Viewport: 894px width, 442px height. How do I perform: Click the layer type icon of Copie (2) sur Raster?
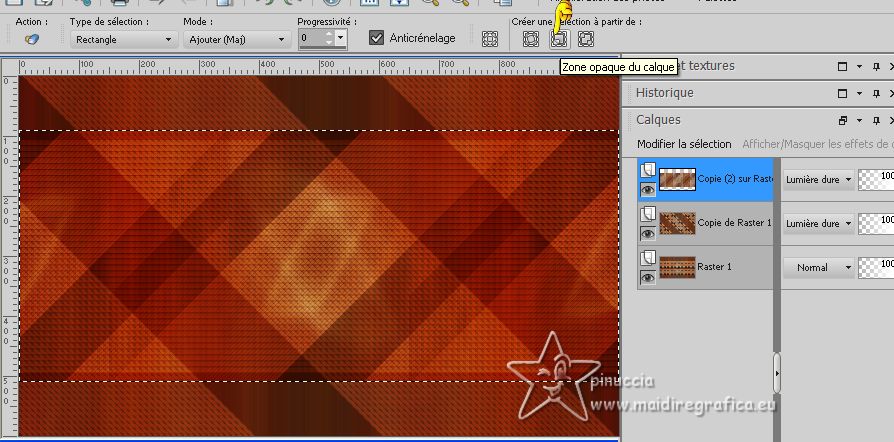click(x=648, y=170)
